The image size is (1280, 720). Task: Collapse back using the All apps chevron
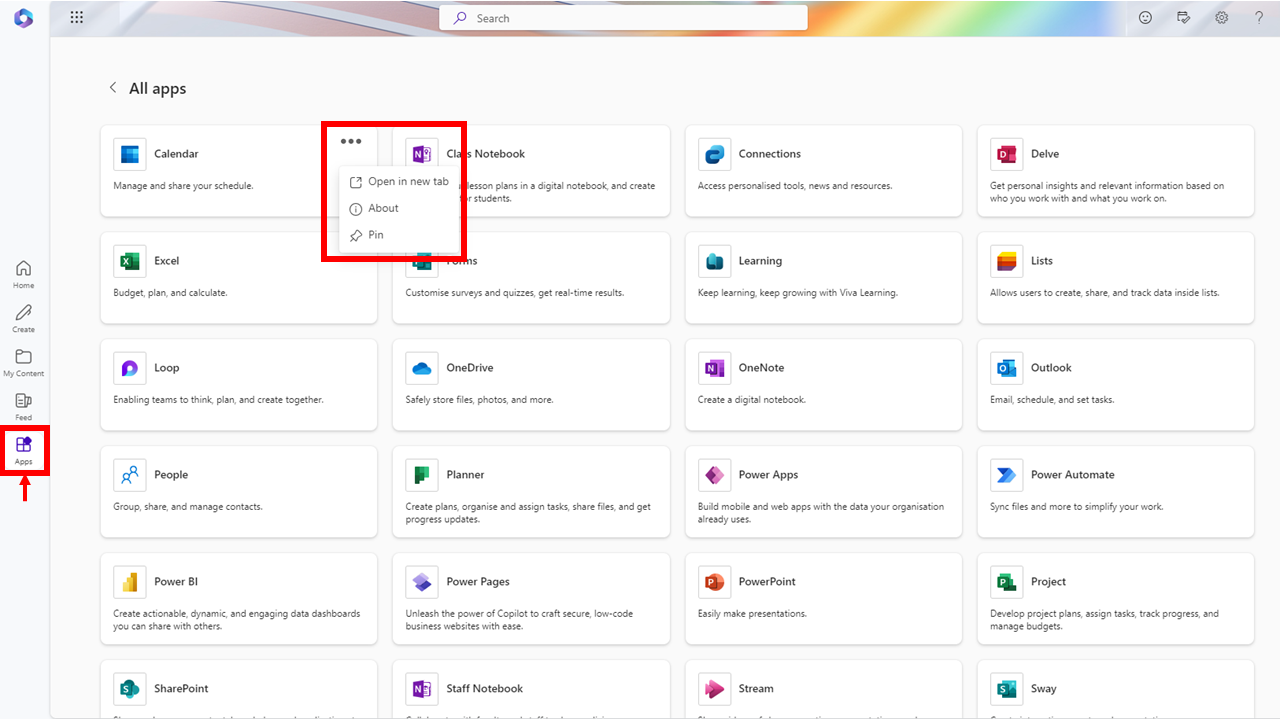113,87
